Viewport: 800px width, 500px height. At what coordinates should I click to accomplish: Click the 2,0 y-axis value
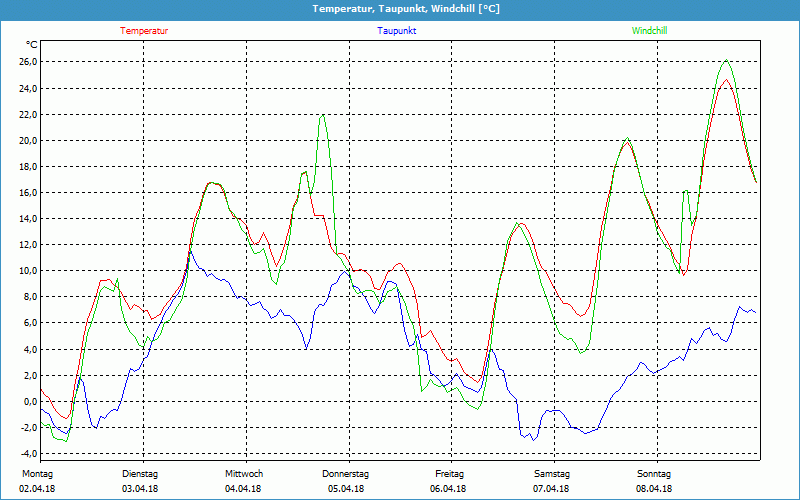(30, 376)
